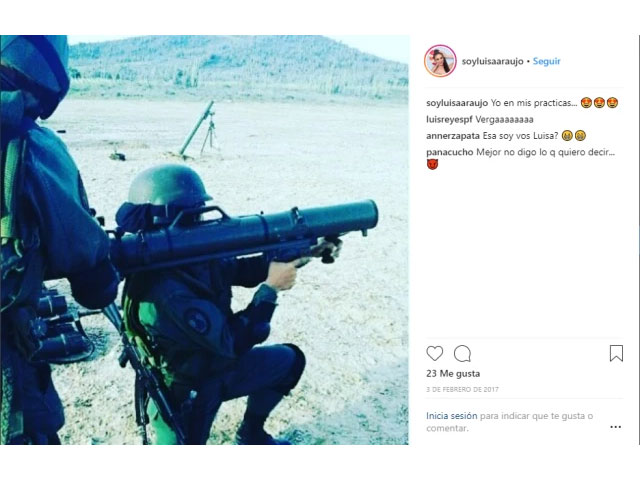This screenshot has height=480, width=640.
Task: Click the heart like icon
Action: click(434, 353)
